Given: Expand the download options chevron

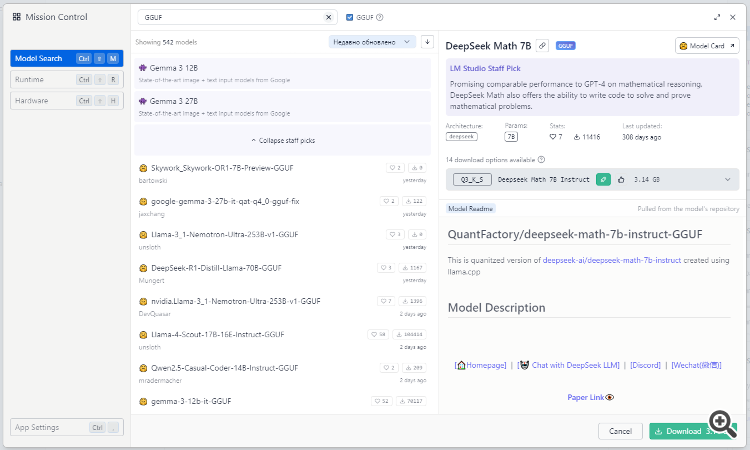Looking at the screenshot, I should tap(728, 180).
